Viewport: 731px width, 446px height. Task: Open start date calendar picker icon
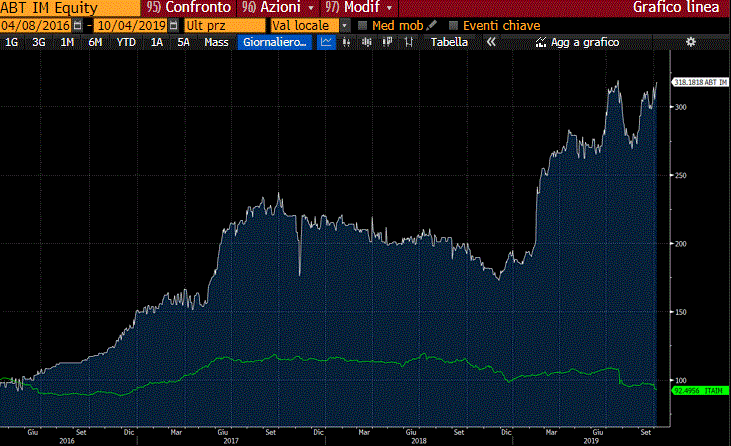tap(77, 24)
